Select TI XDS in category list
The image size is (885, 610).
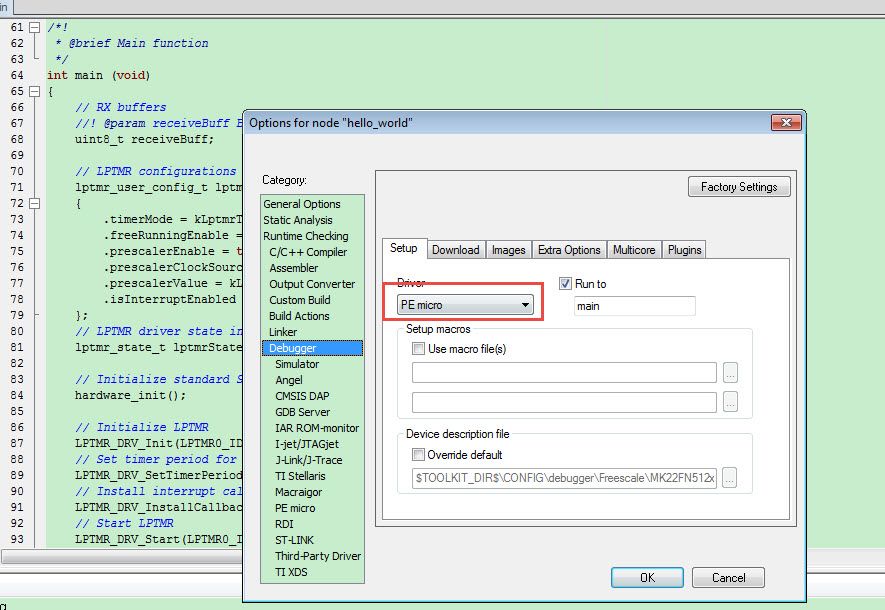tap(291, 572)
